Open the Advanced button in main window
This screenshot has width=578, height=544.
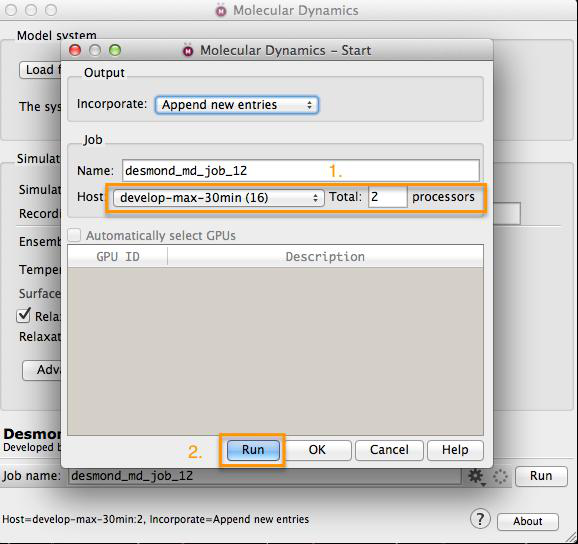[42, 370]
